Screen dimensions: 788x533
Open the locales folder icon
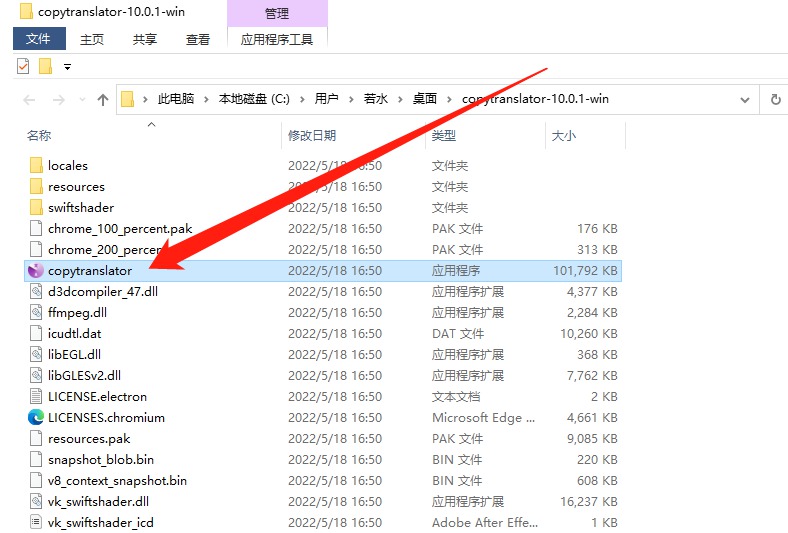coord(36,165)
